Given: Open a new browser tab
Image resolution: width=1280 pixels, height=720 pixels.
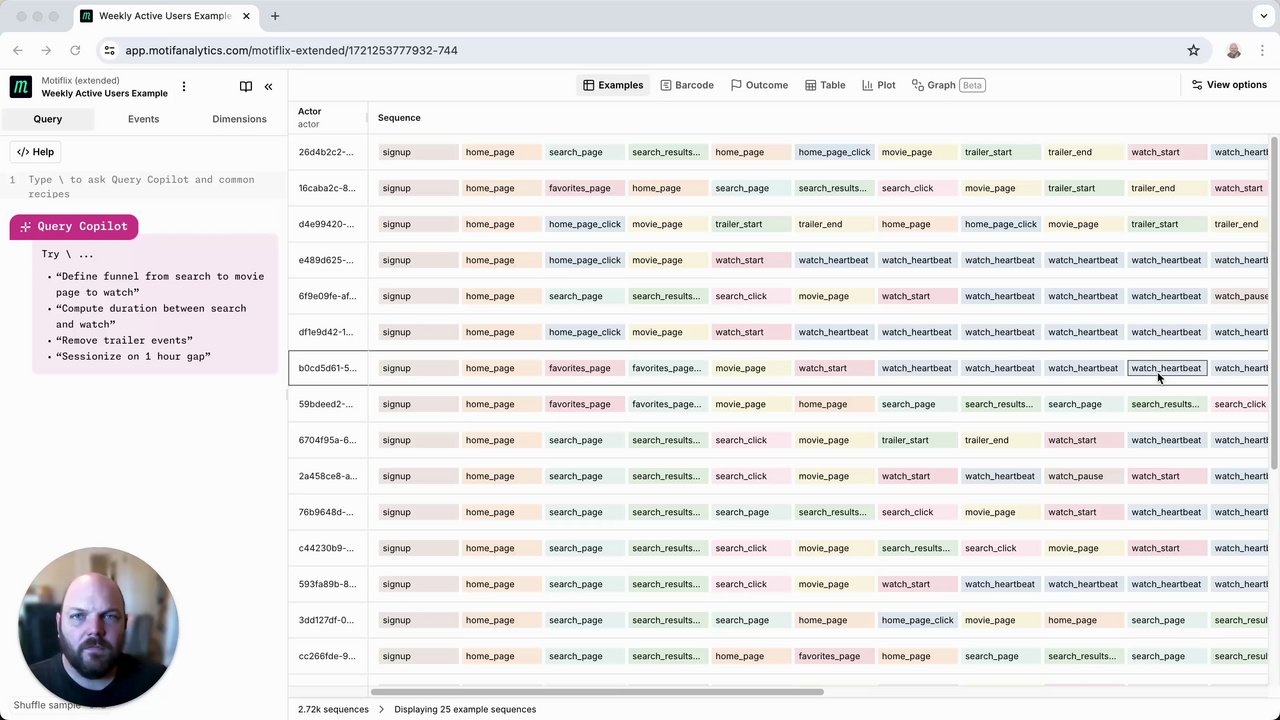Looking at the screenshot, I should [x=275, y=16].
